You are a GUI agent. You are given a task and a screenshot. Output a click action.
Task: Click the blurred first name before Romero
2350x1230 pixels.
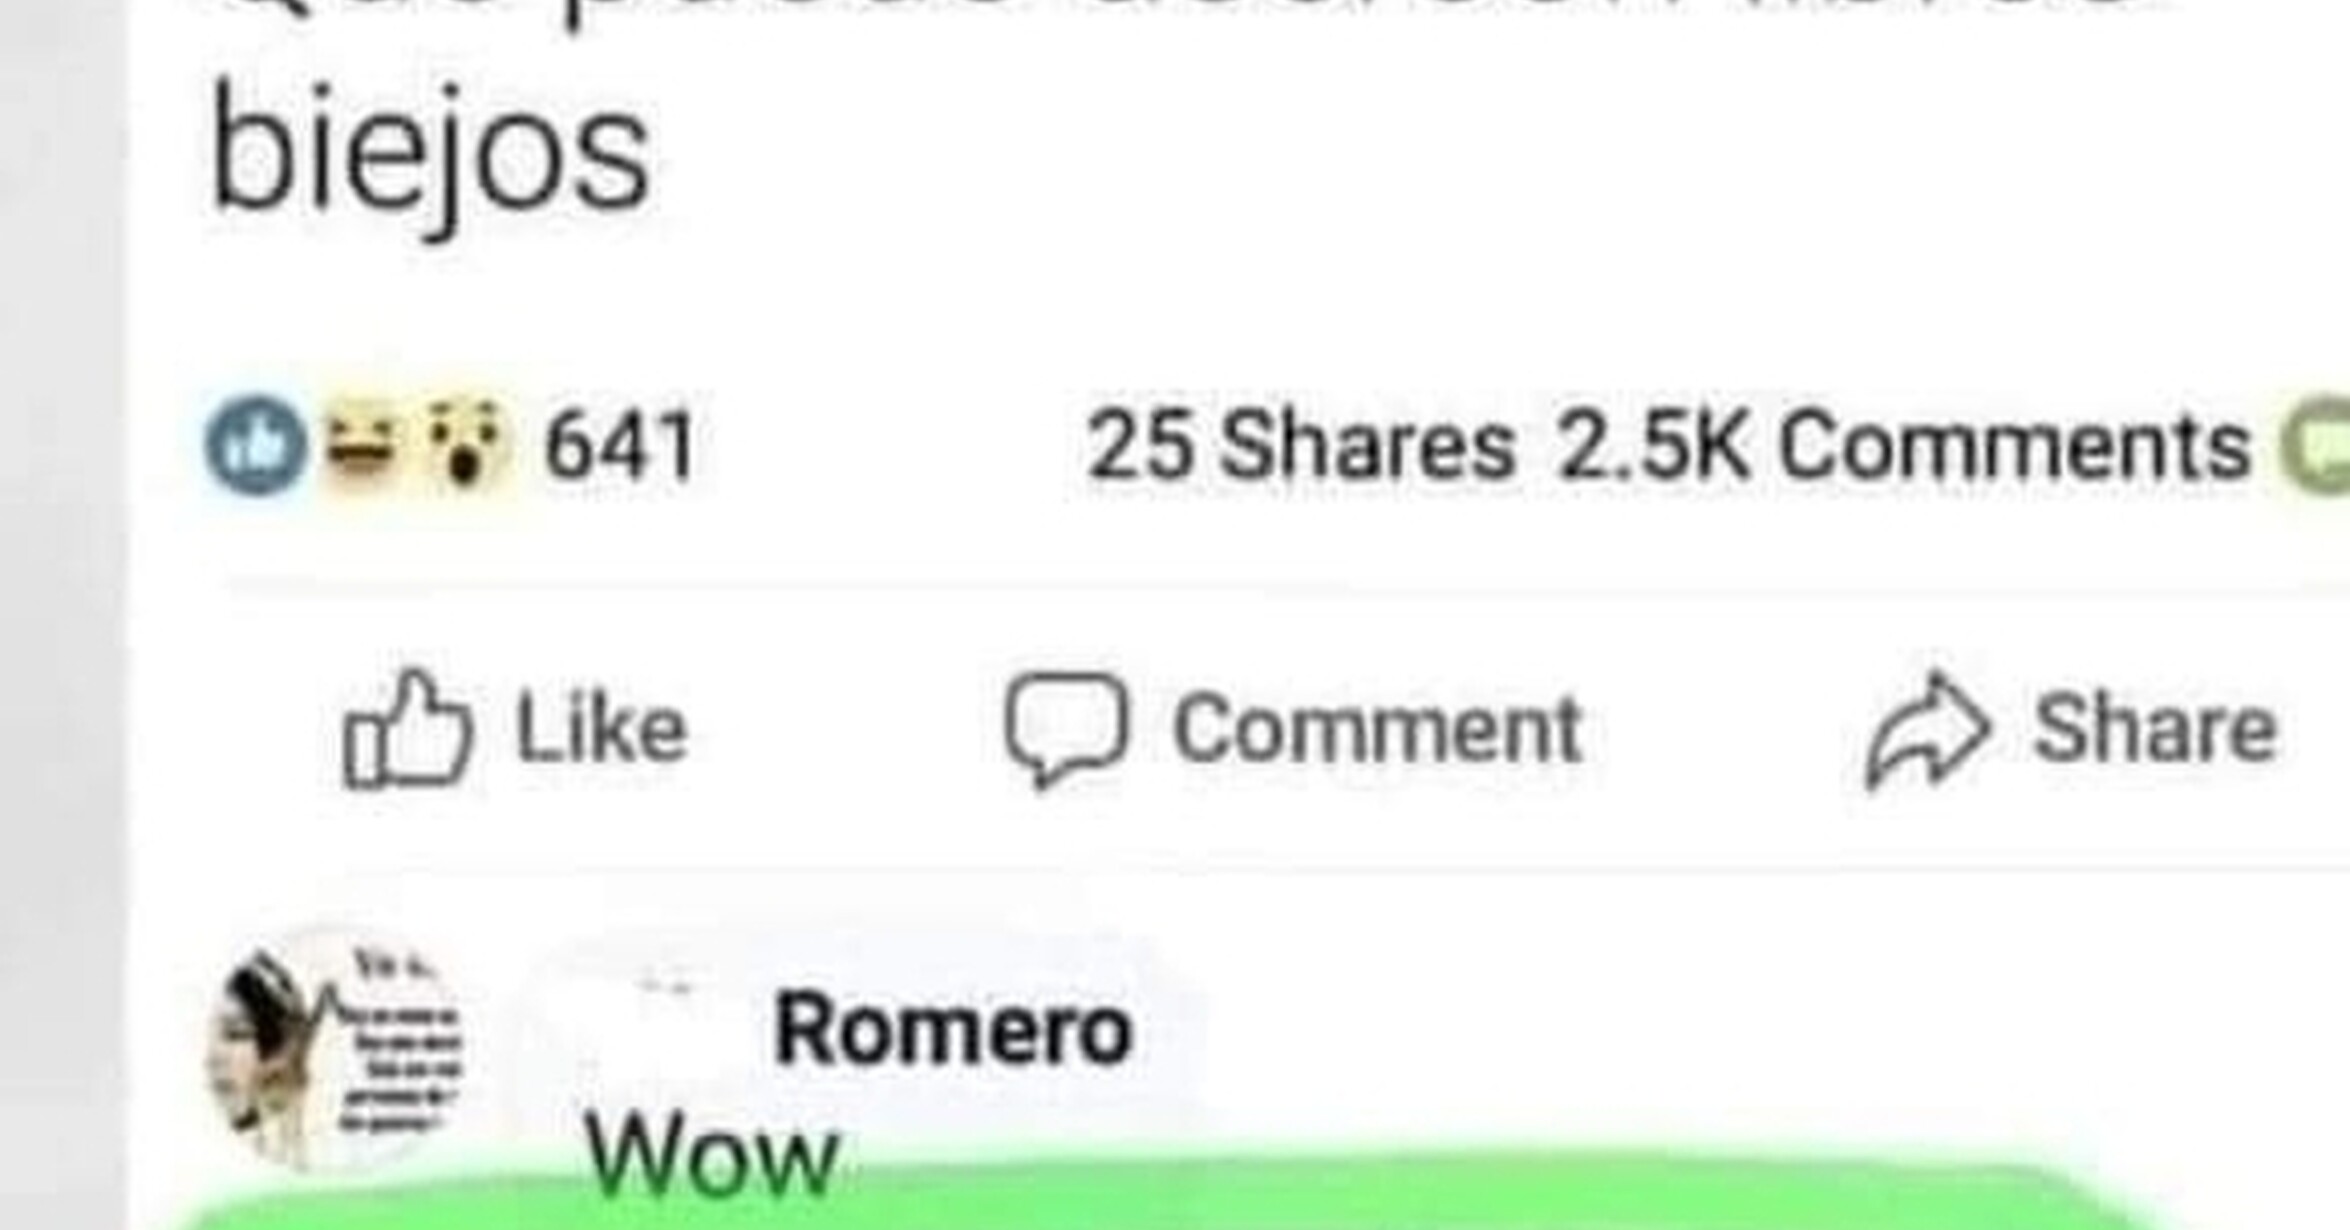click(652, 1027)
